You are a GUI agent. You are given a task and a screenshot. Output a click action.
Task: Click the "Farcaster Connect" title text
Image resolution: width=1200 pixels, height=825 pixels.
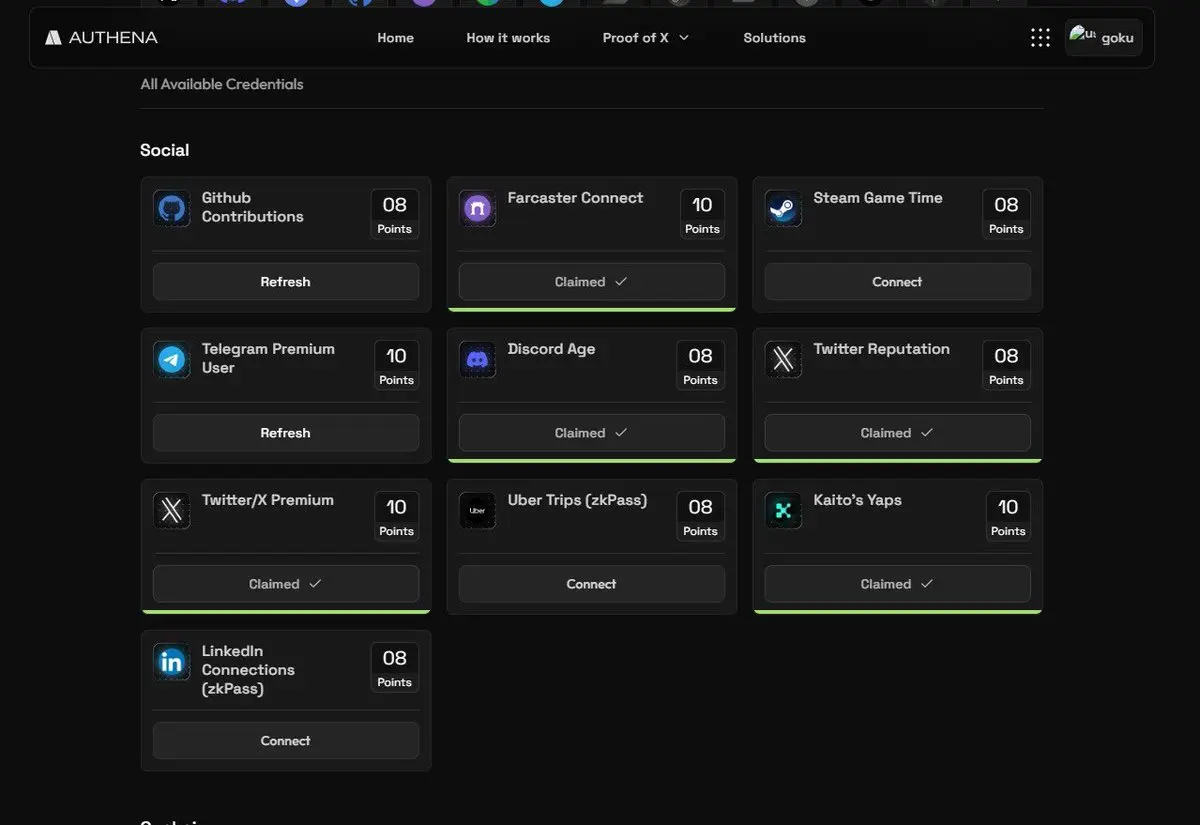[575, 198]
